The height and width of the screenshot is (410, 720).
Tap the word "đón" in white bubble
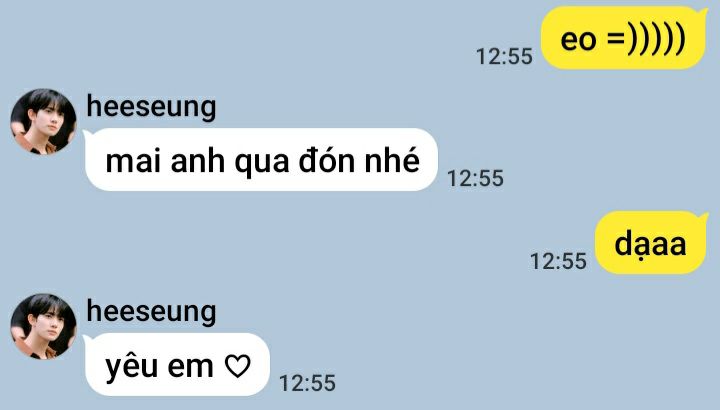327,161
